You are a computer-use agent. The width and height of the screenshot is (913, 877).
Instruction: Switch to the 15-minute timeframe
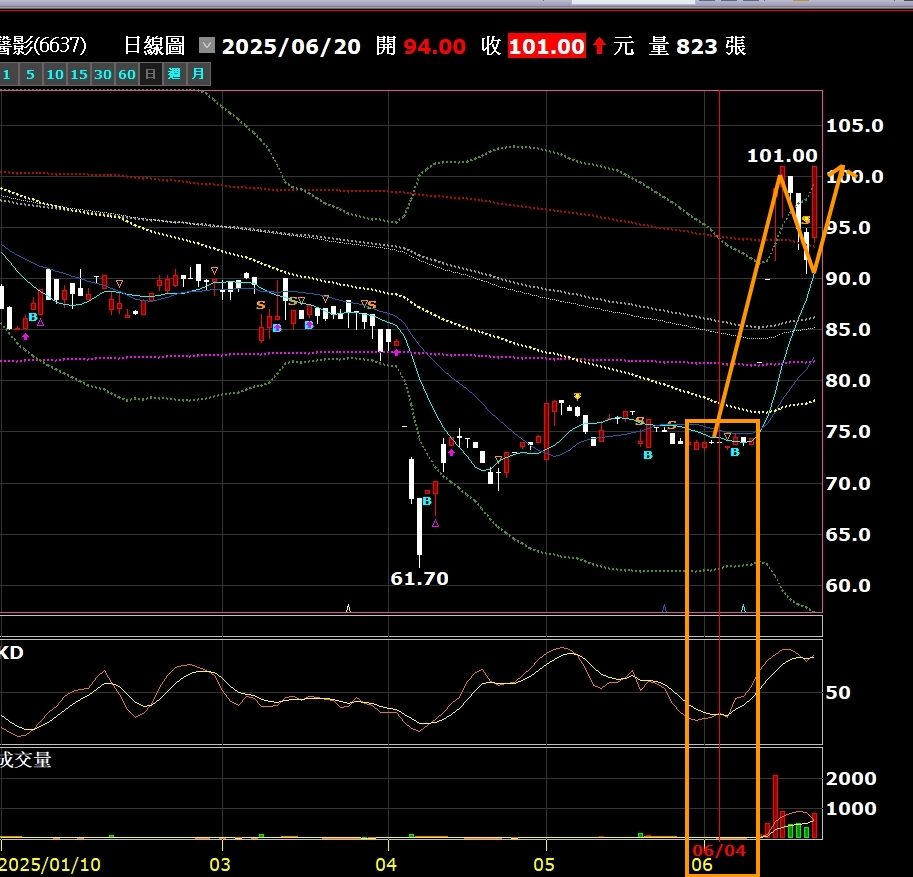[79, 75]
